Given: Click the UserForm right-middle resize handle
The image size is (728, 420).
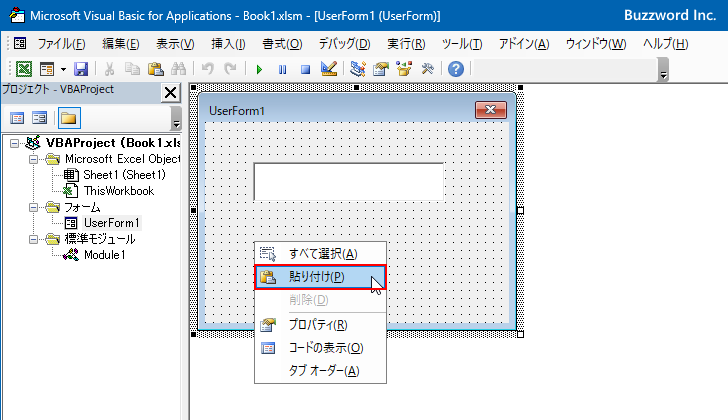Looking at the screenshot, I should tap(520, 211).
